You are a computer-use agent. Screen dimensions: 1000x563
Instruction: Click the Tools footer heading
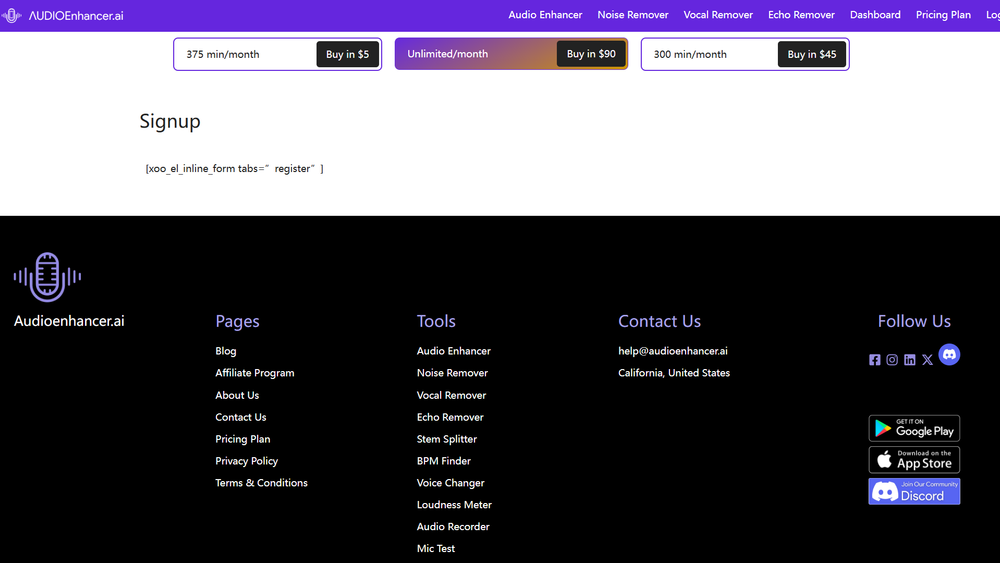pyautogui.click(x=436, y=321)
